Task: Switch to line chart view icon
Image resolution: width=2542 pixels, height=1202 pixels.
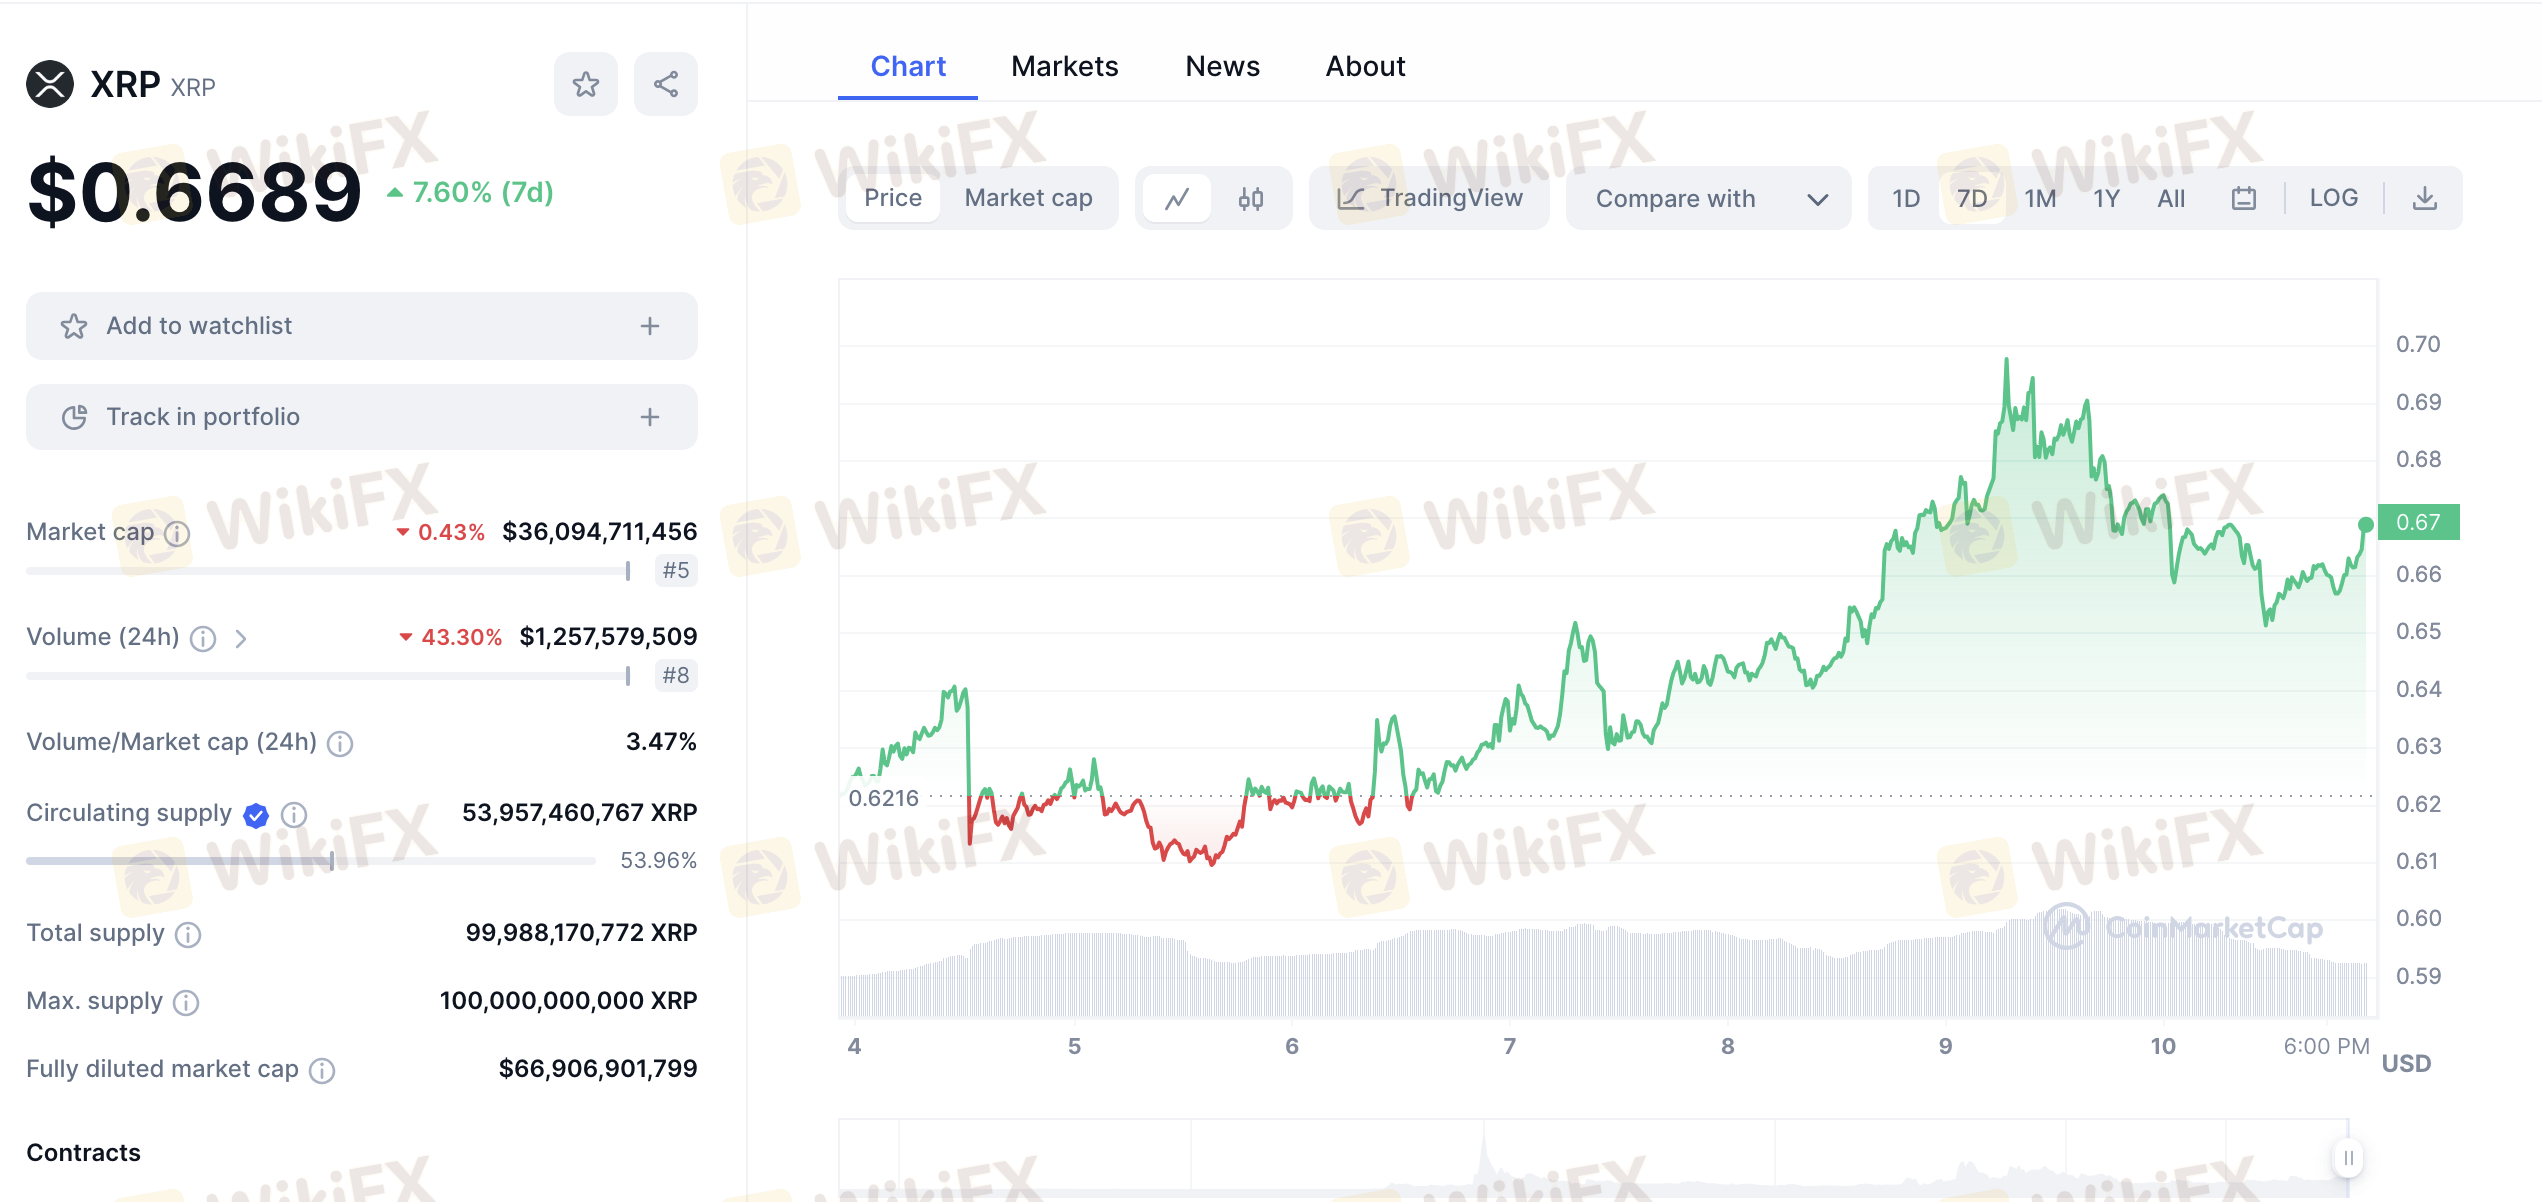Action: 1177,198
